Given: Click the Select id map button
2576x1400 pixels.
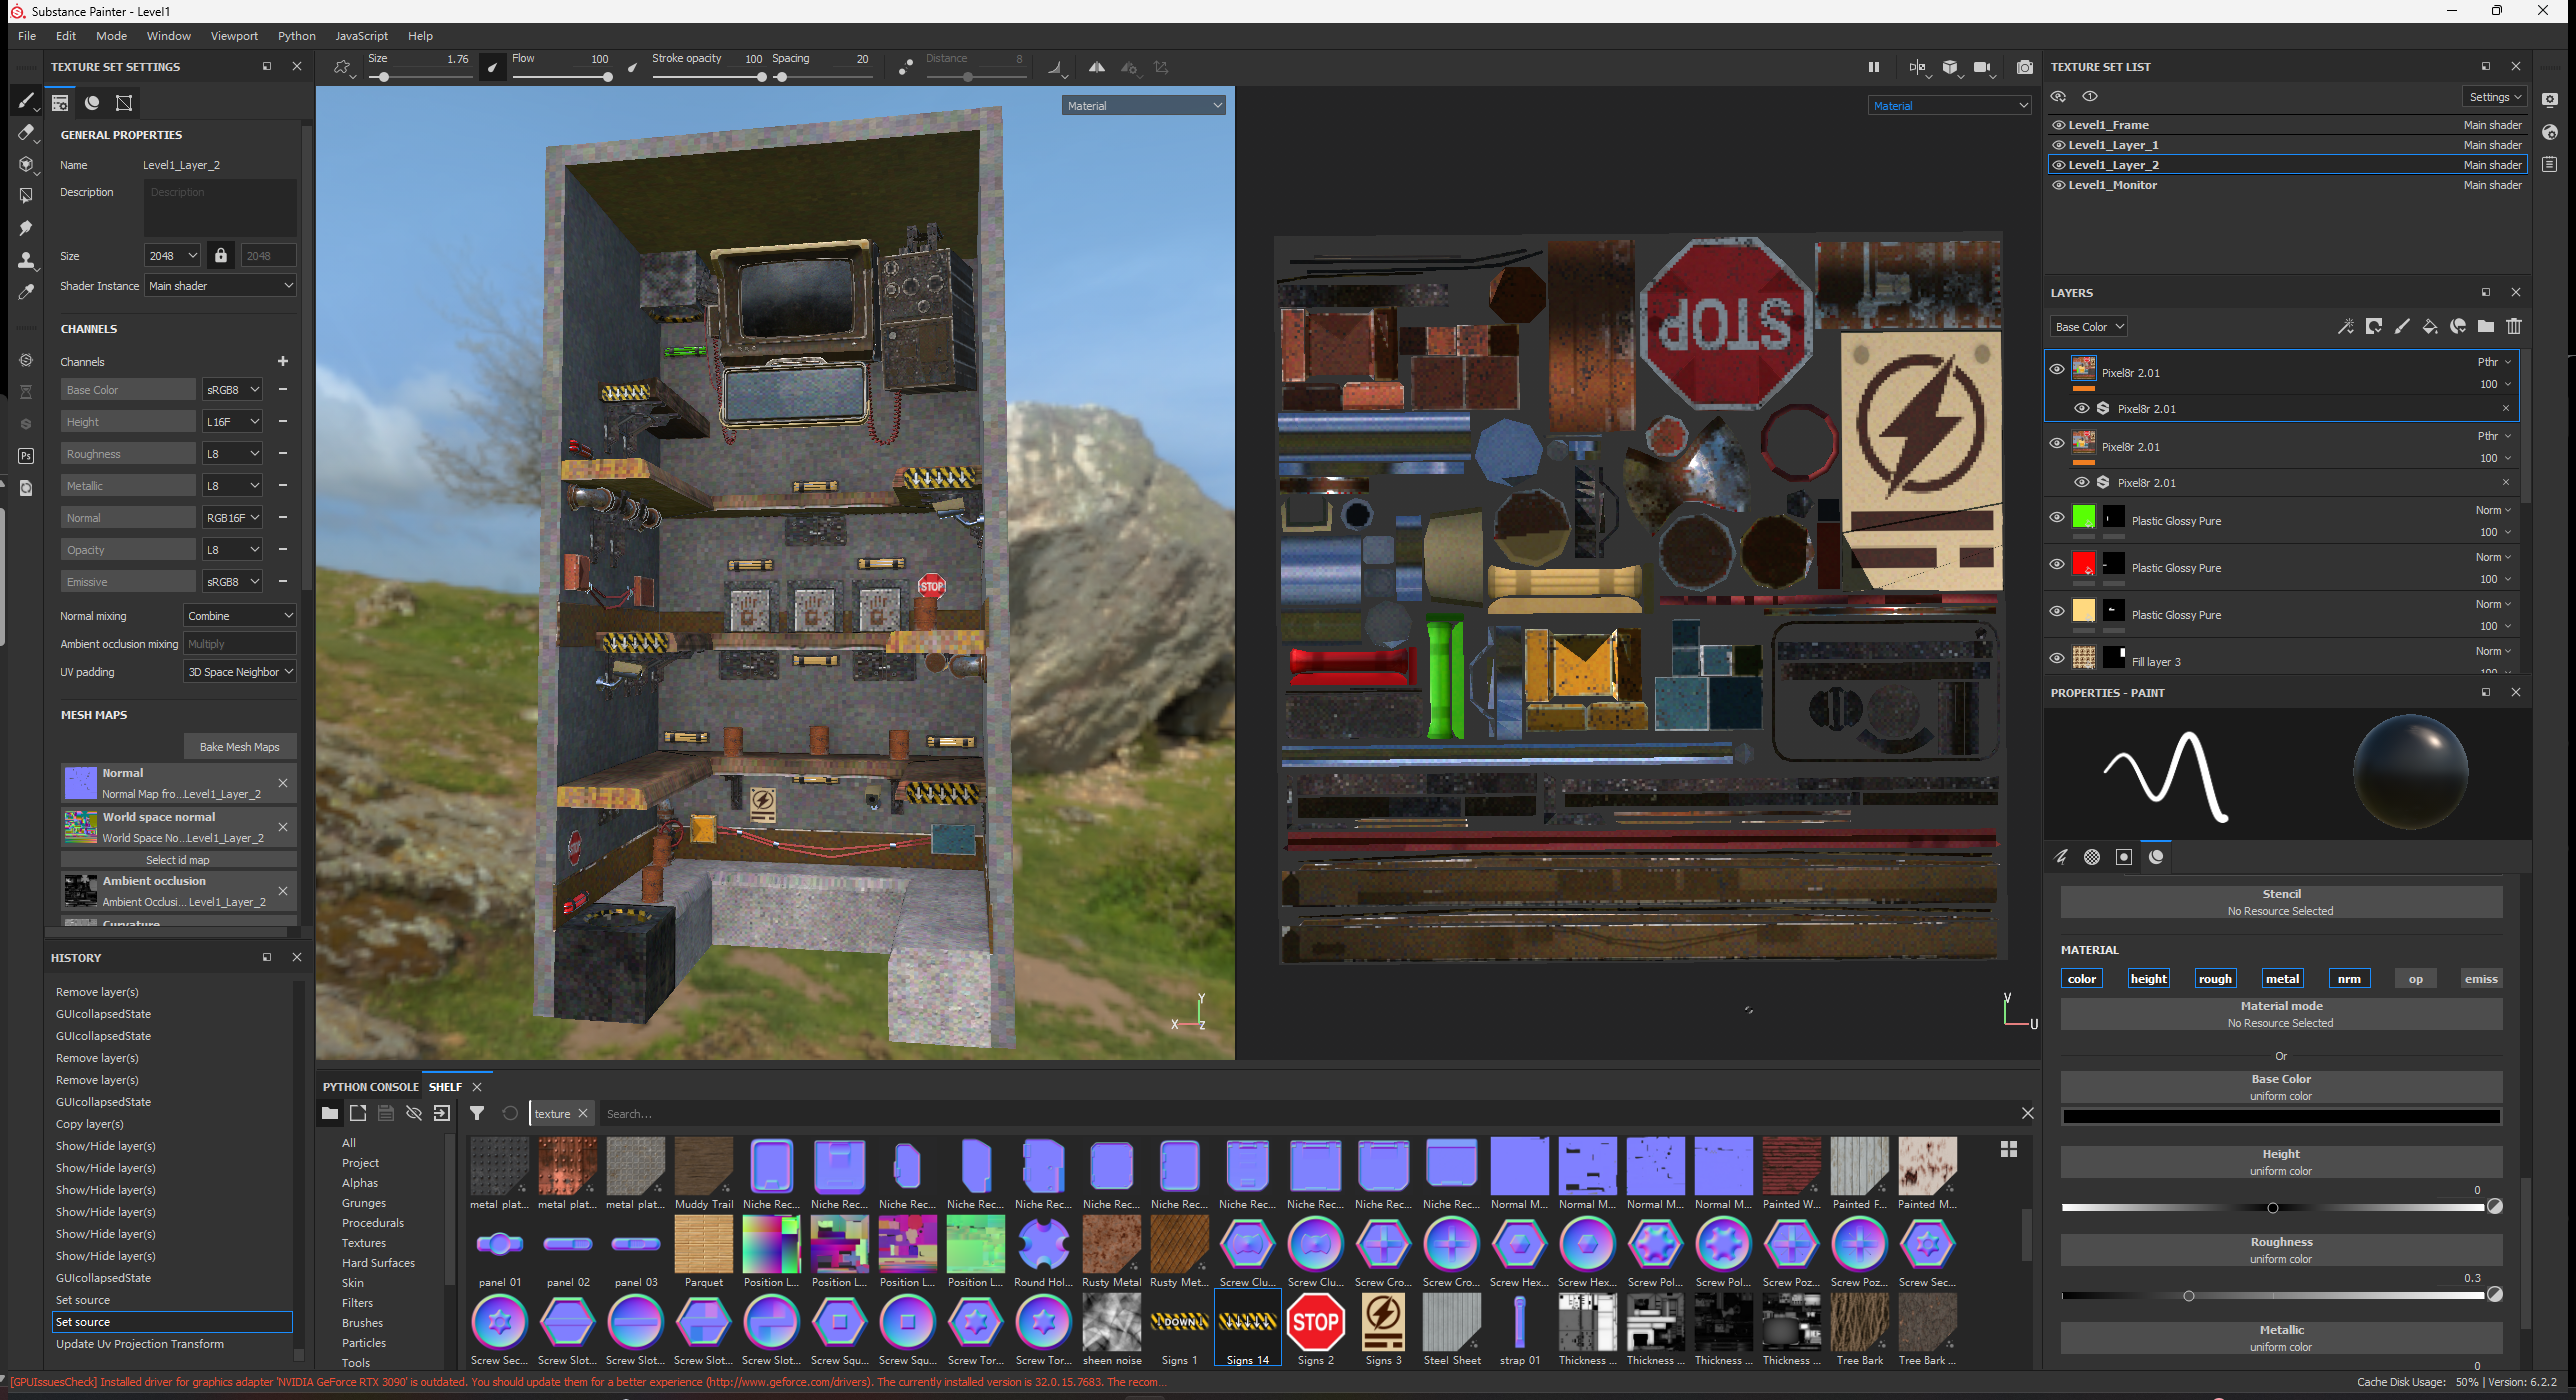Looking at the screenshot, I should click(x=178, y=860).
